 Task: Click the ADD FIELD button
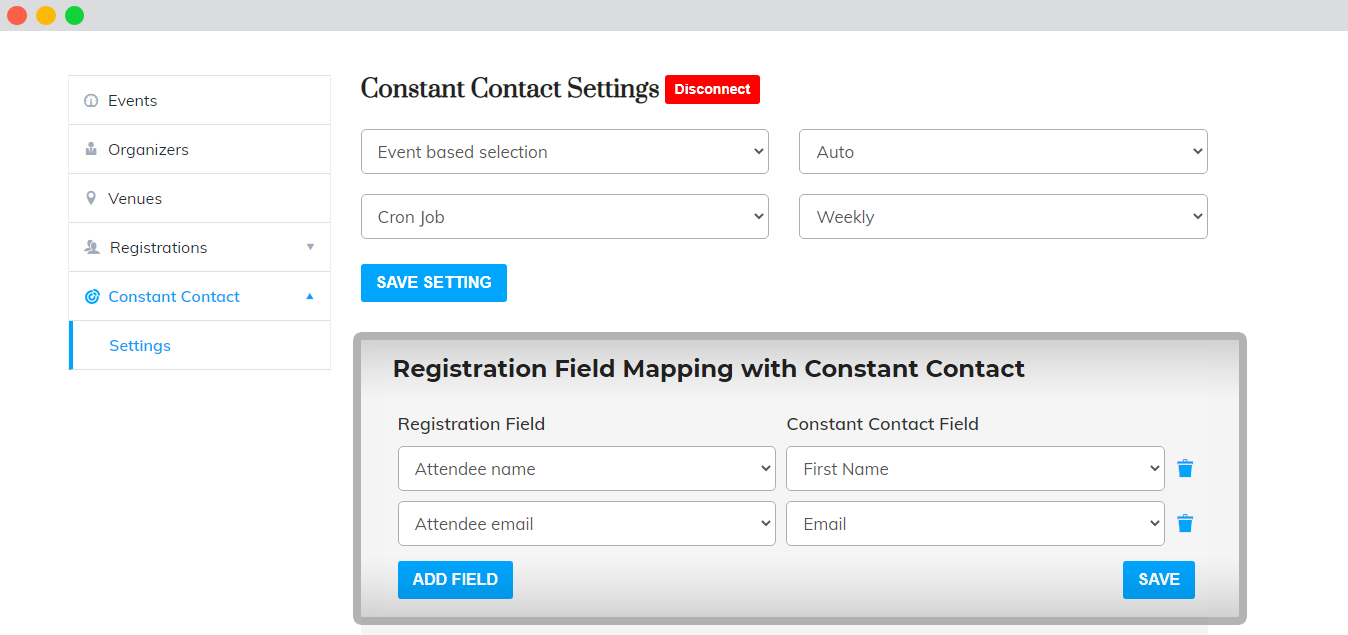(455, 580)
